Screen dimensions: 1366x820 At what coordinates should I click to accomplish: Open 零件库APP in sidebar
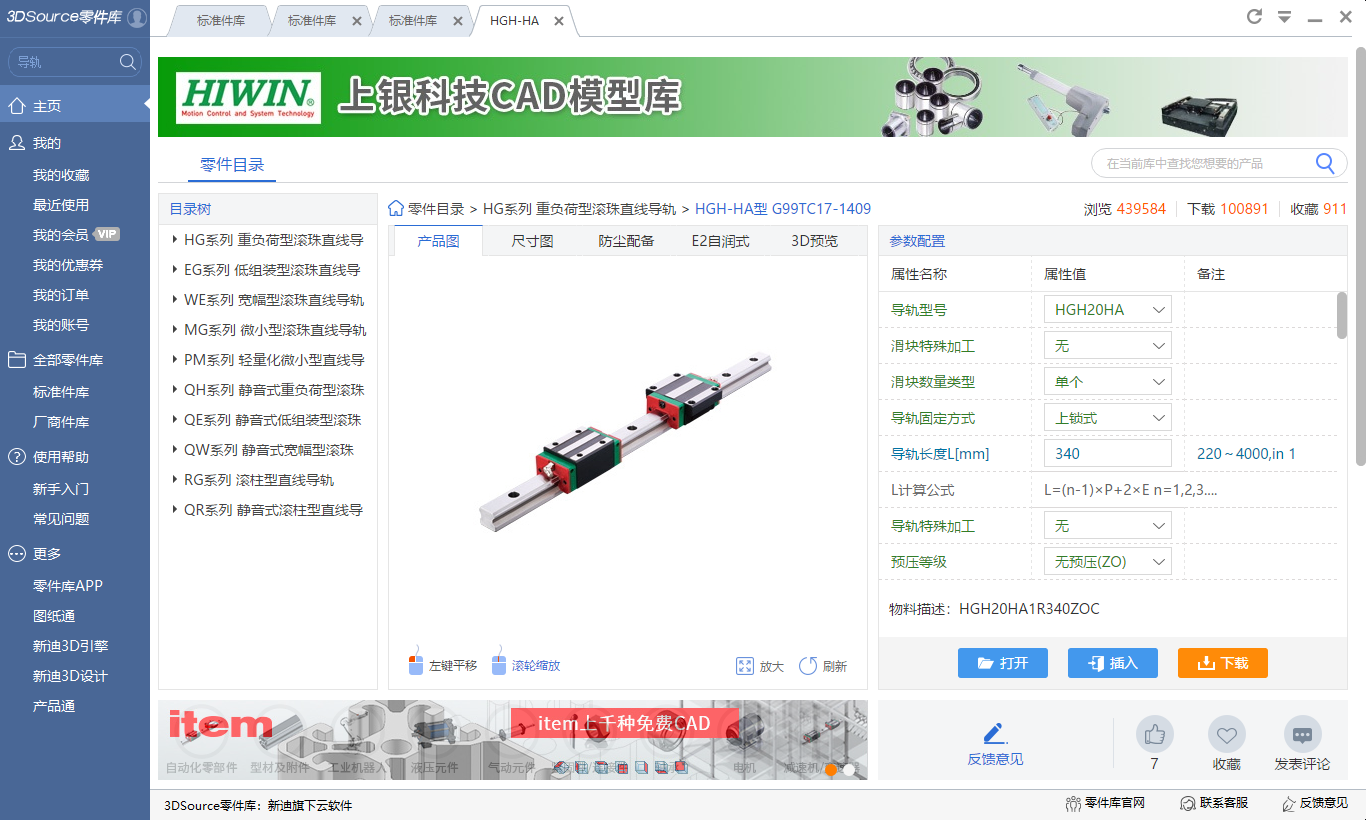[x=68, y=586]
